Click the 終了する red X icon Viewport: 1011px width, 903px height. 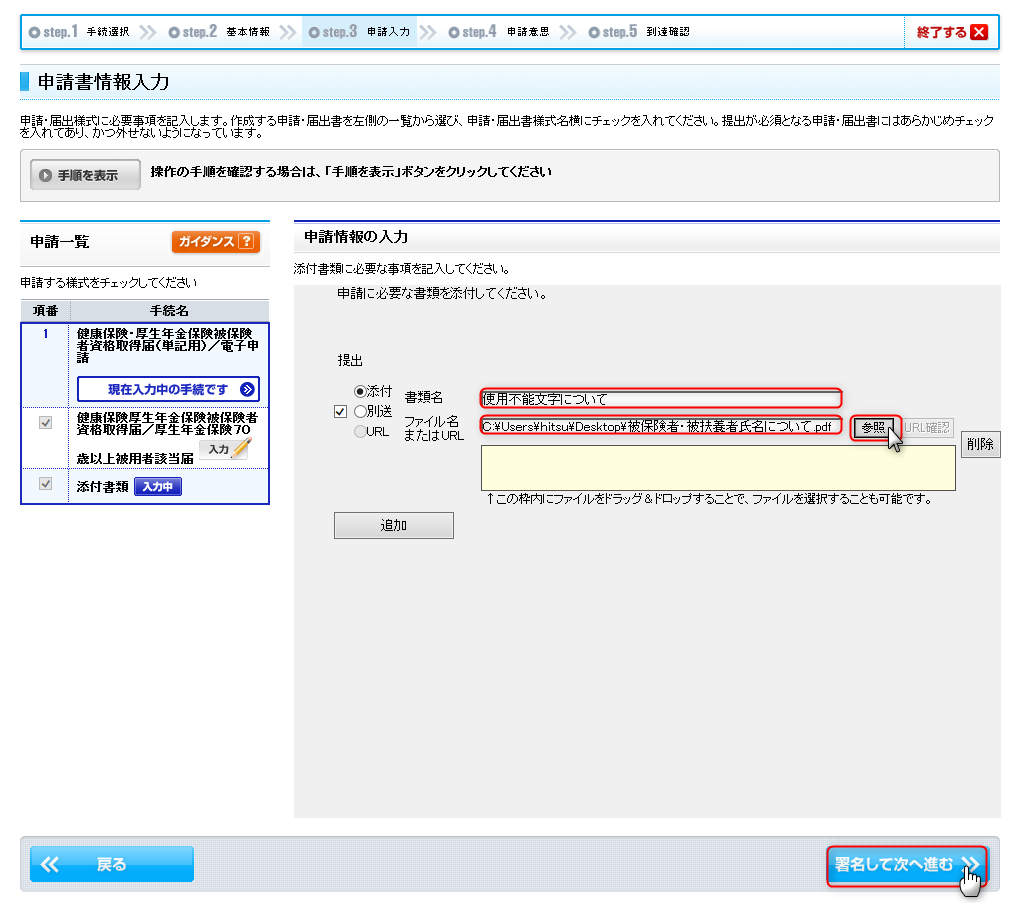coord(978,32)
